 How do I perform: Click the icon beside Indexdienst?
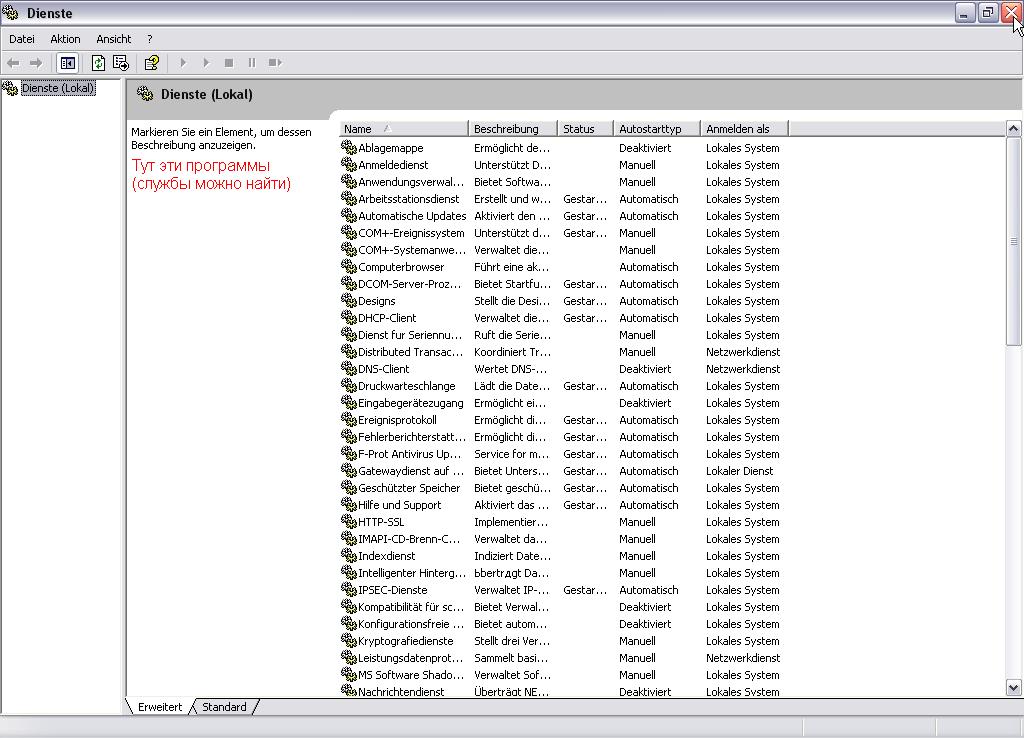click(349, 555)
